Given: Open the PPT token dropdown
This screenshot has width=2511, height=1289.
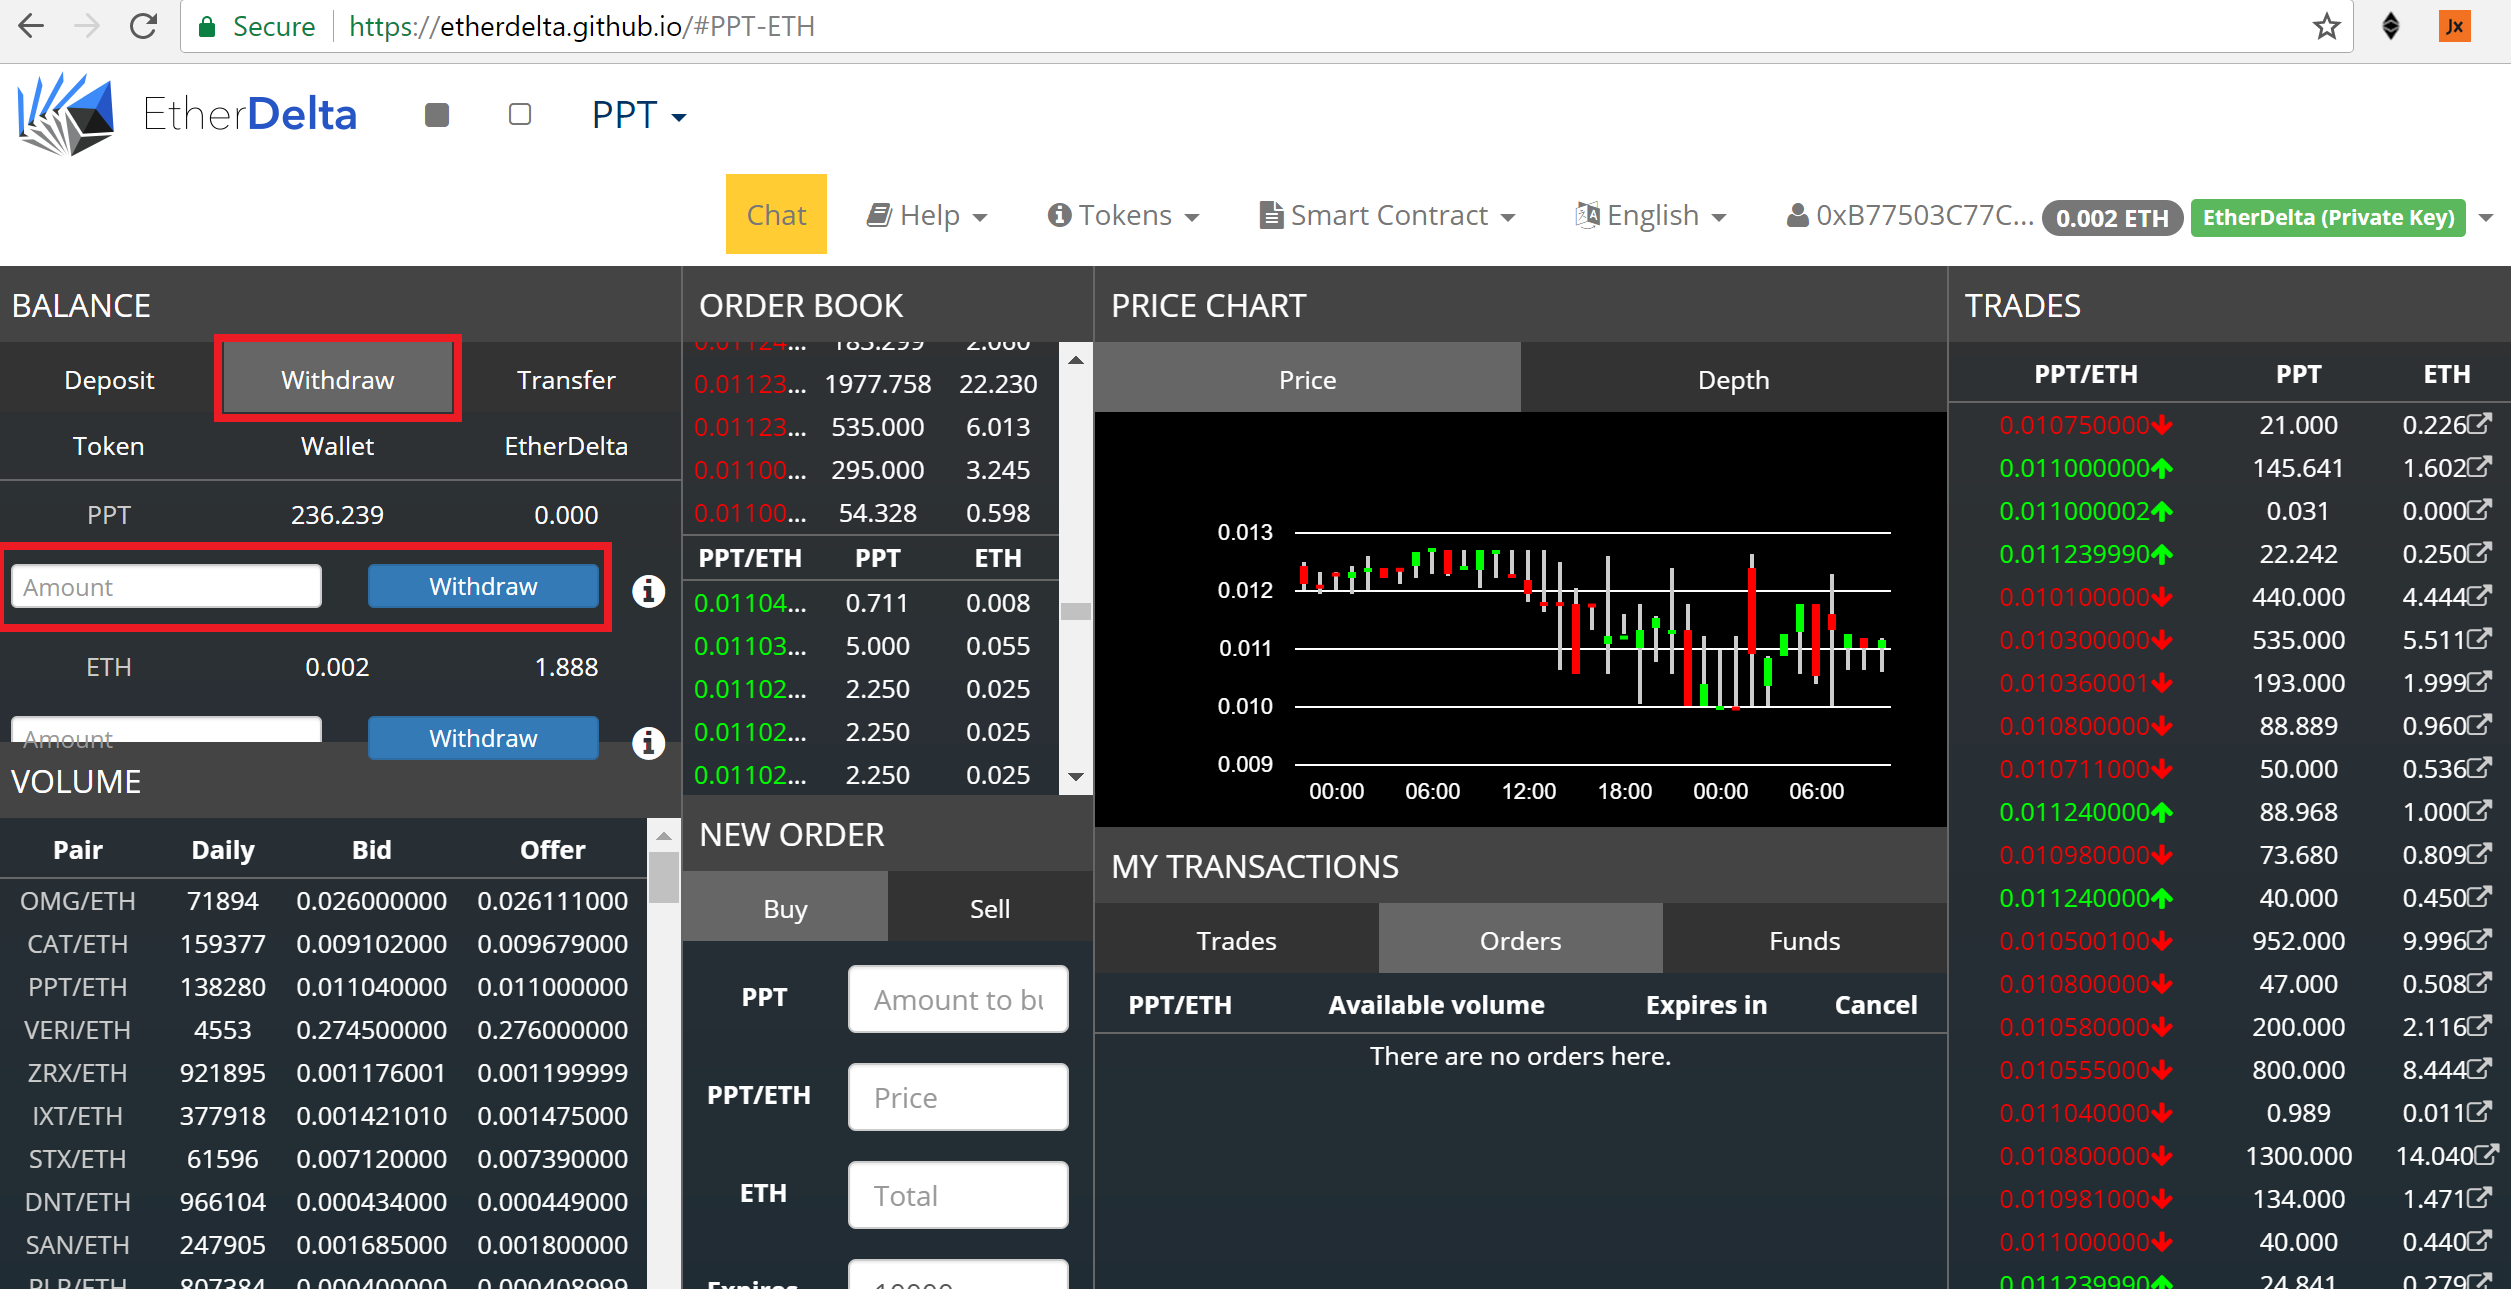Looking at the screenshot, I should (x=639, y=115).
